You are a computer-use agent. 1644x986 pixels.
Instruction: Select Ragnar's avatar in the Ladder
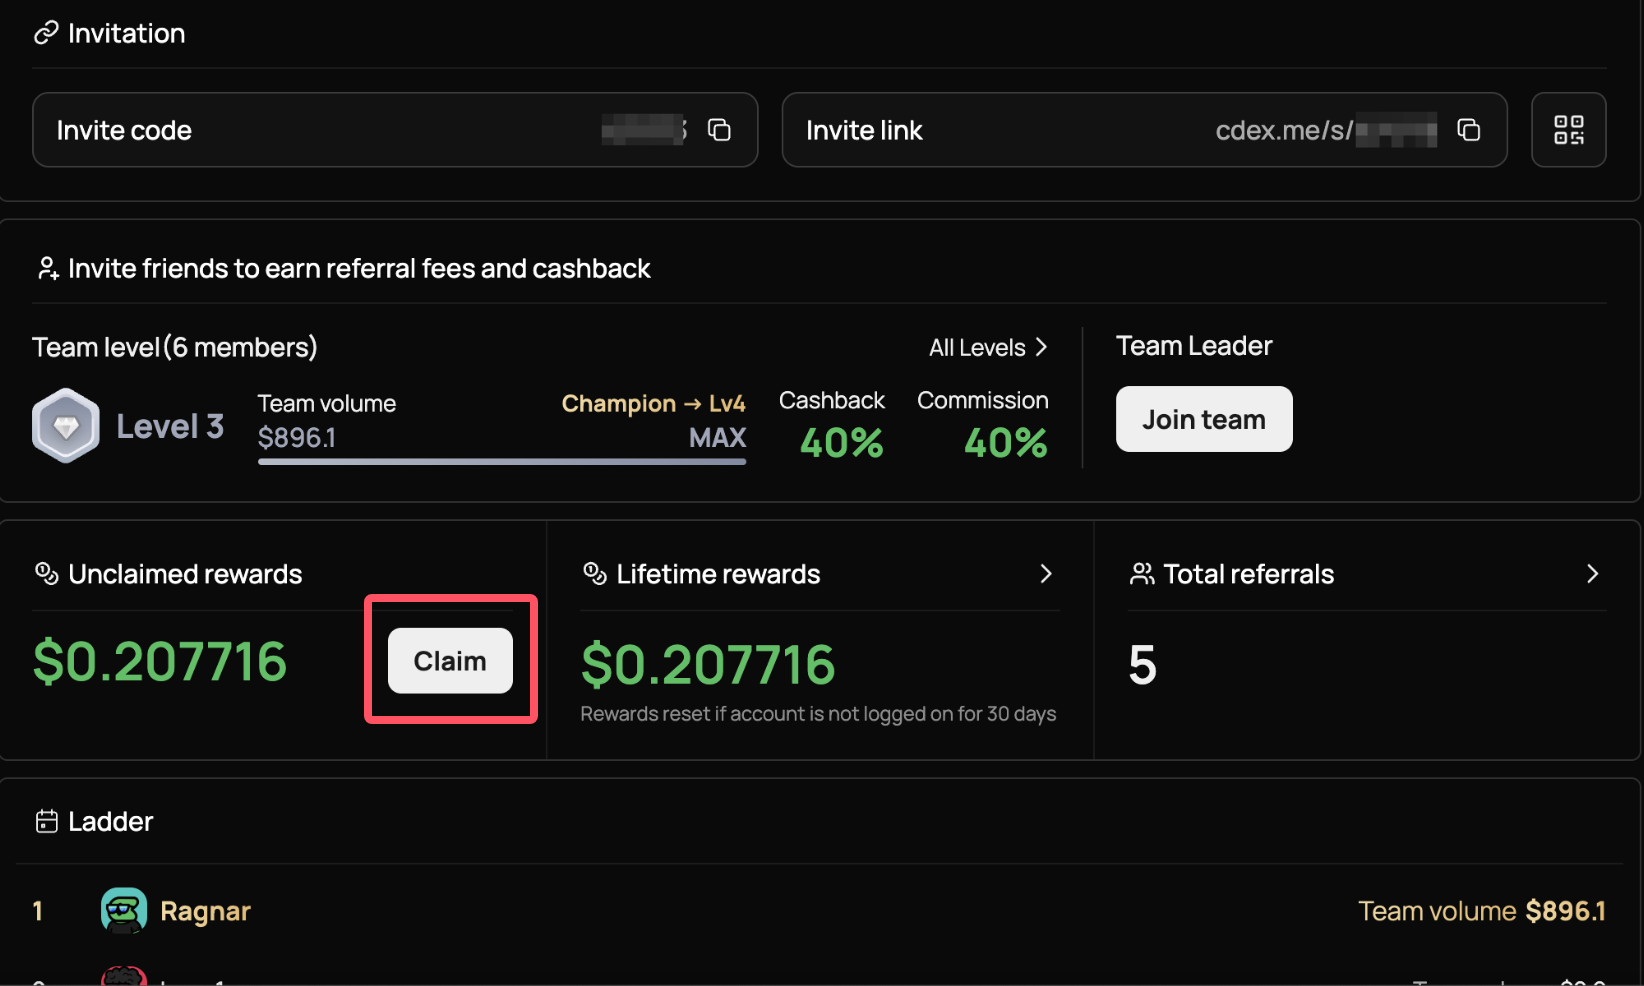coord(124,910)
